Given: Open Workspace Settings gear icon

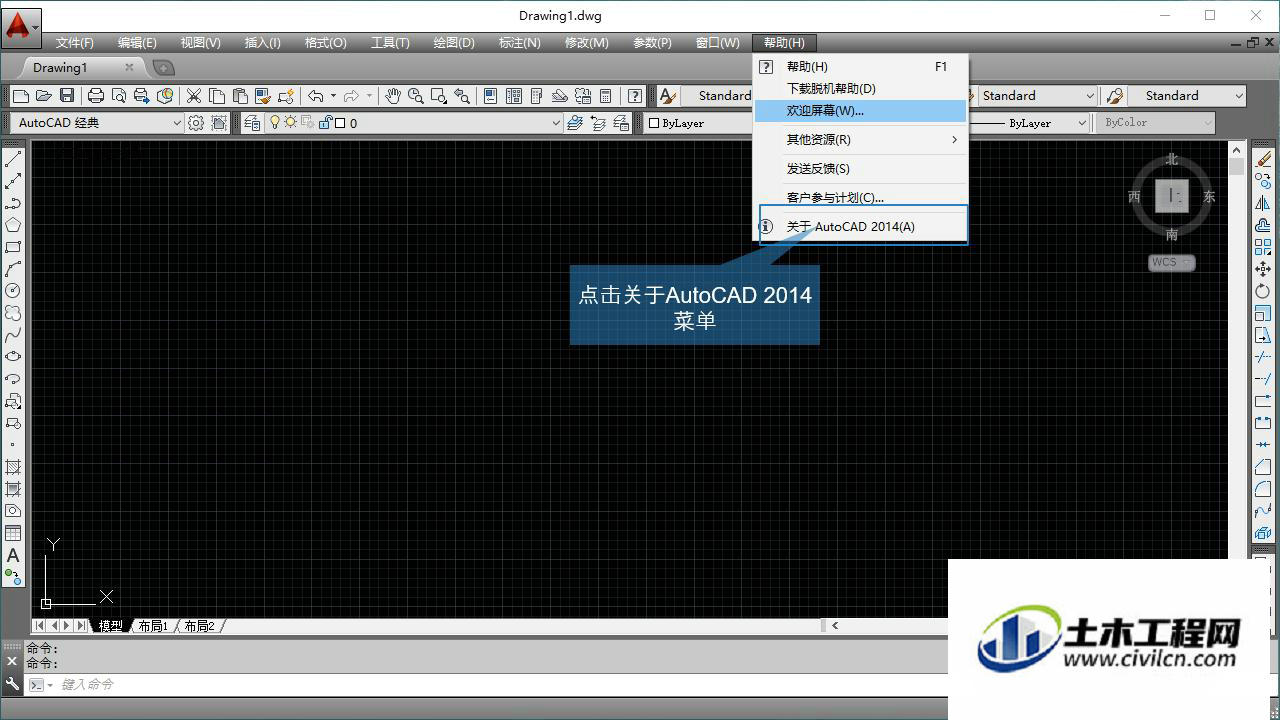Looking at the screenshot, I should 196,123.
